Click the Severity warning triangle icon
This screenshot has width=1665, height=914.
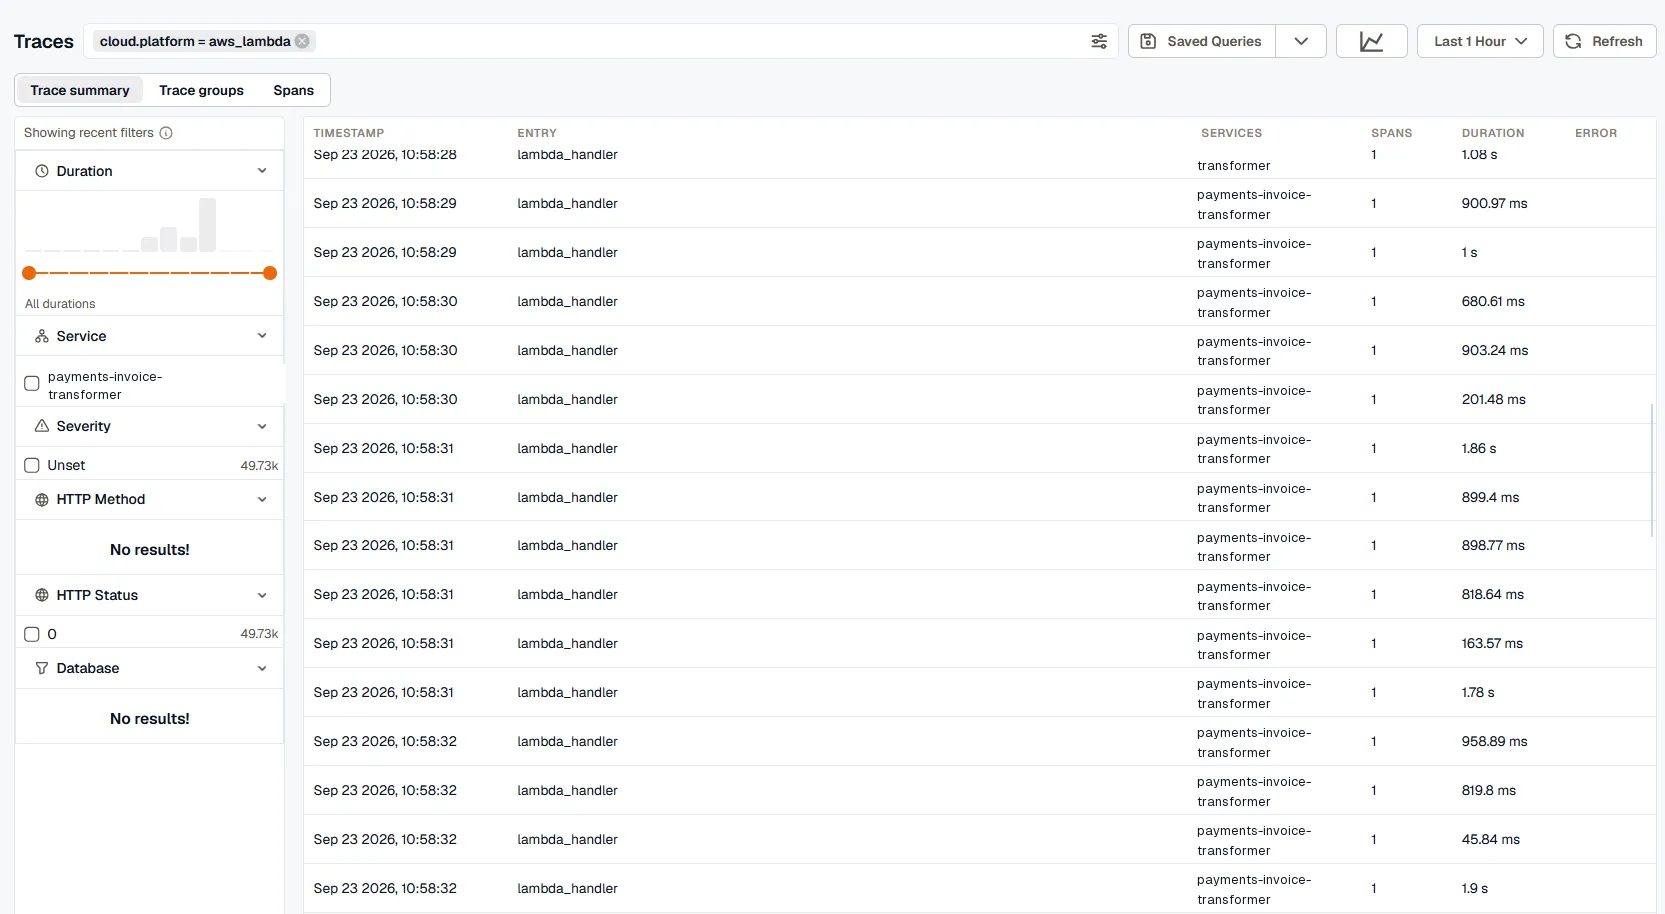[42, 426]
